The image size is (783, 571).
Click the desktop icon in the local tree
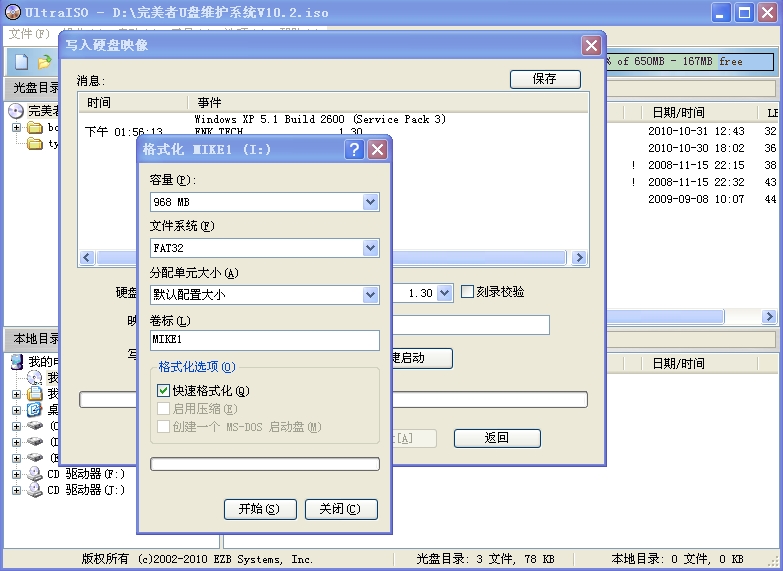tap(34, 410)
